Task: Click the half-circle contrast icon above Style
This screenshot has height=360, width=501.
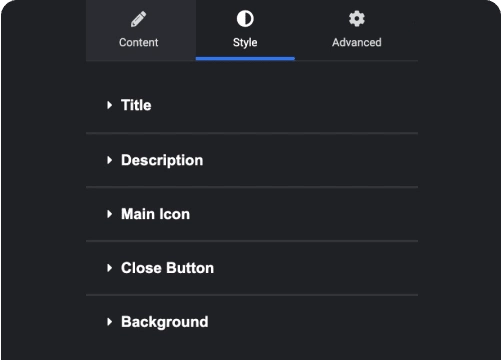Action: [x=245, y=19]
